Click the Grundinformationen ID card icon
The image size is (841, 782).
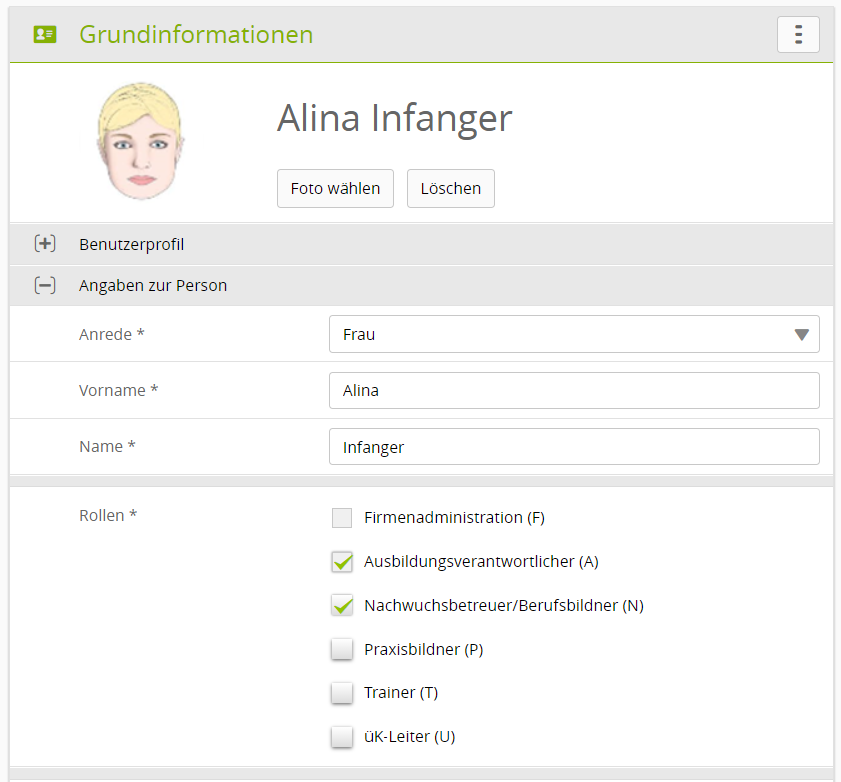point(45,35)
